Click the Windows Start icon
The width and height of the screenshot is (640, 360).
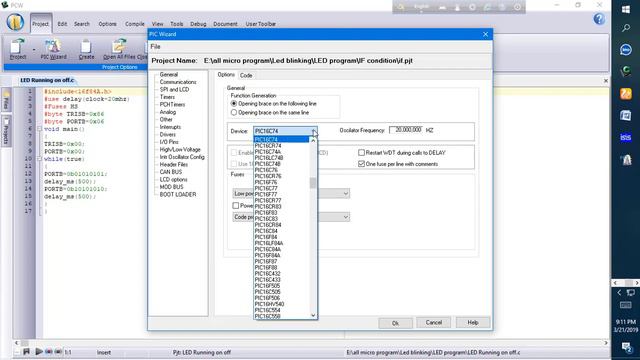[x=626, y=9]
